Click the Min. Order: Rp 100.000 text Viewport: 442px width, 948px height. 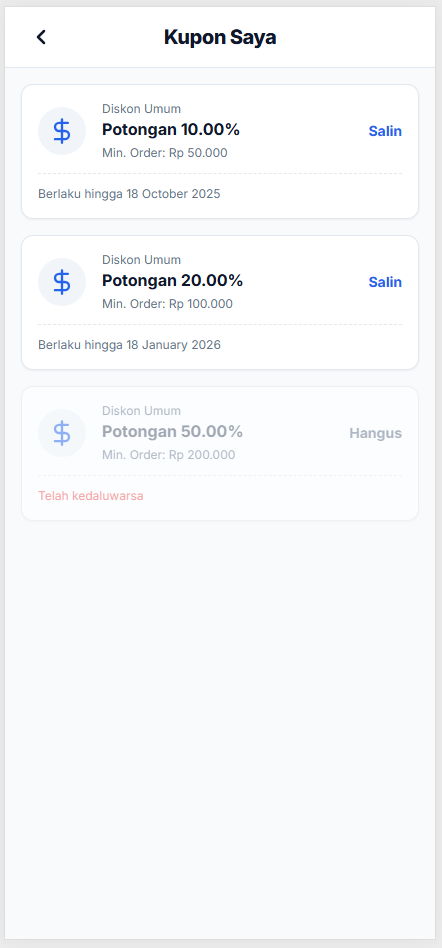pyautogui.click(x=167, y=304)
